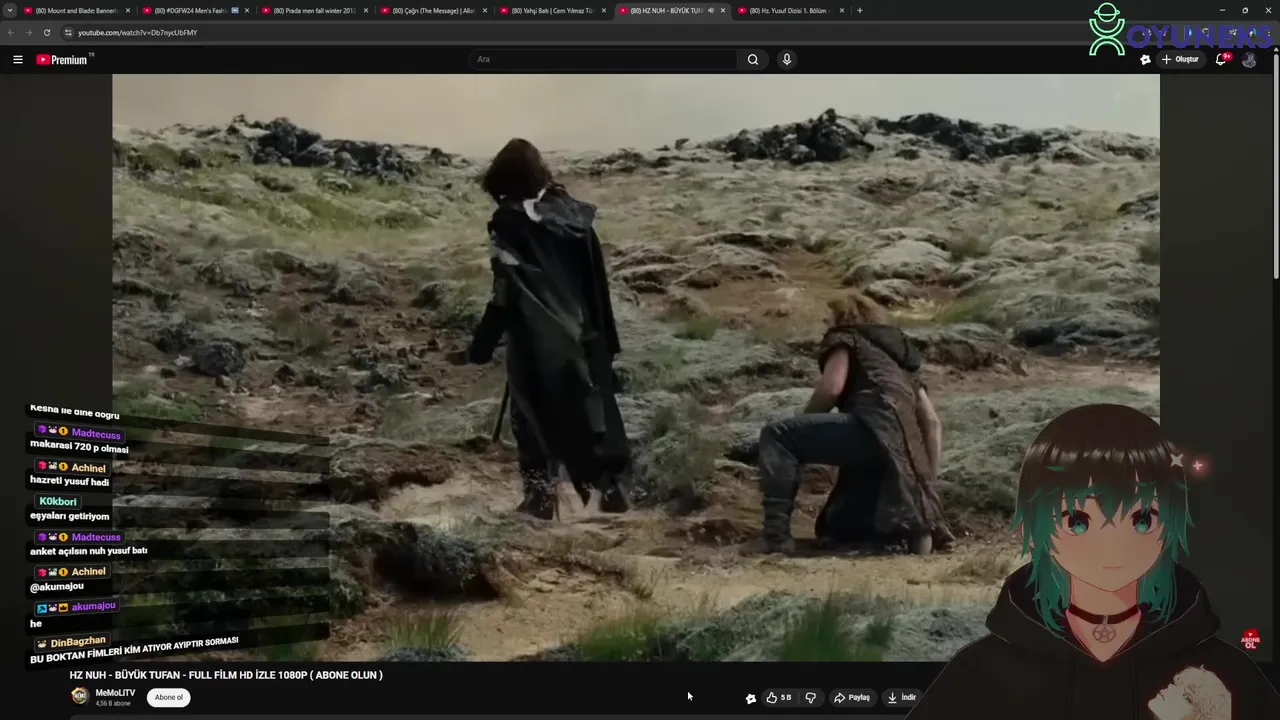
Task: Go to YouTube Premium home logo
Action: point(62,59)
